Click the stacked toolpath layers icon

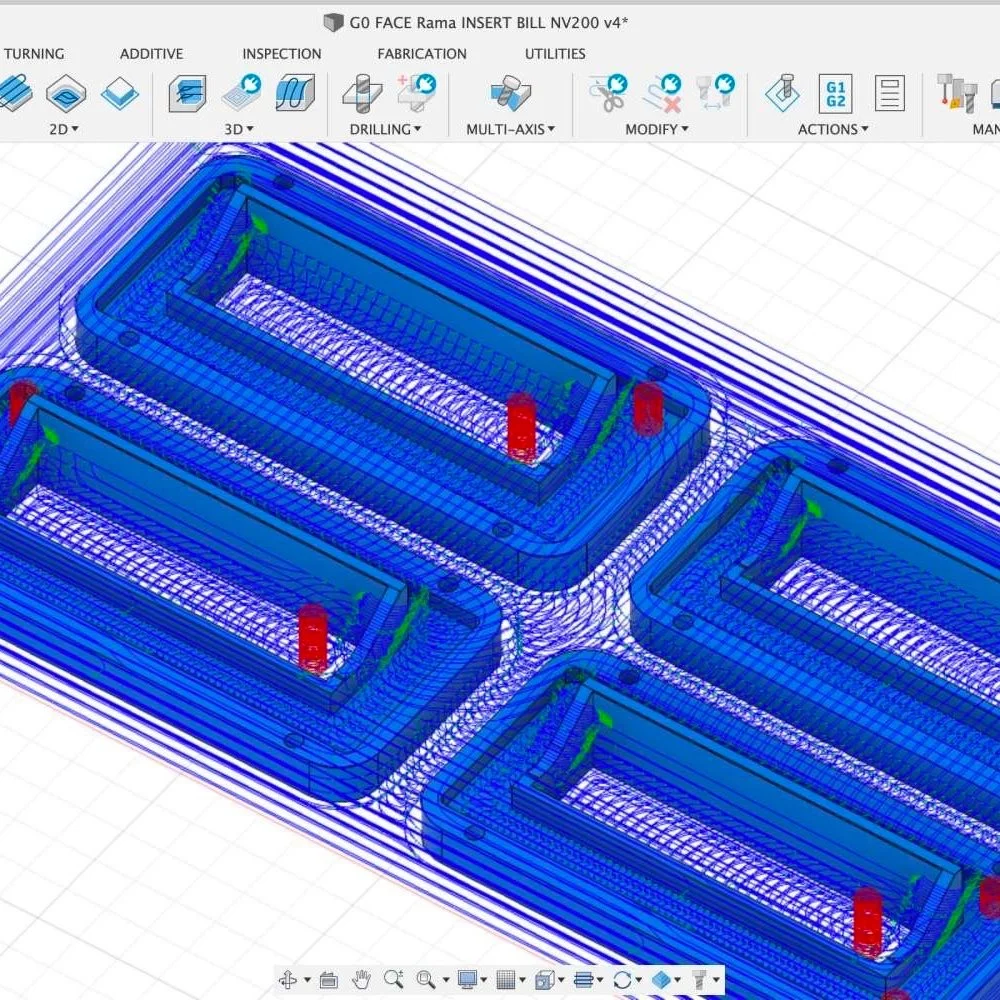(x=584, y=979)
